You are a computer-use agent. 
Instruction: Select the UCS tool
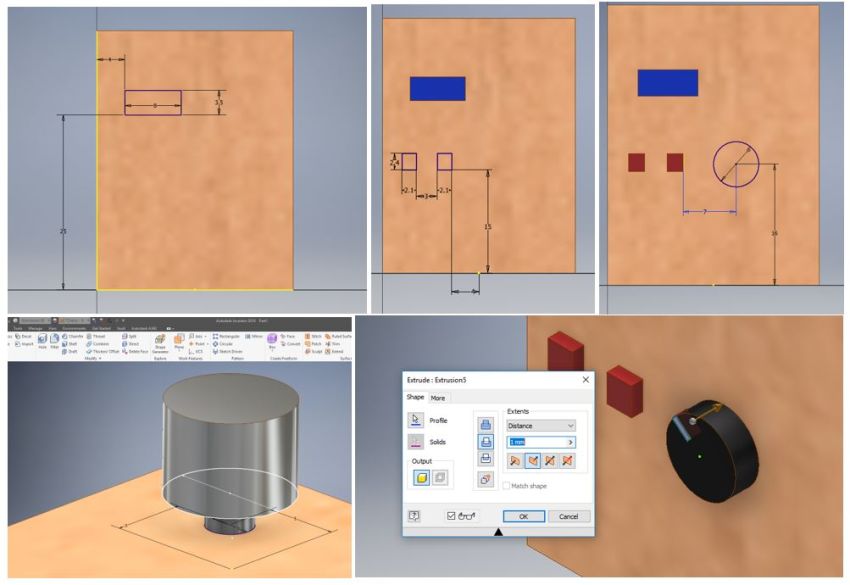coord(196,351)
